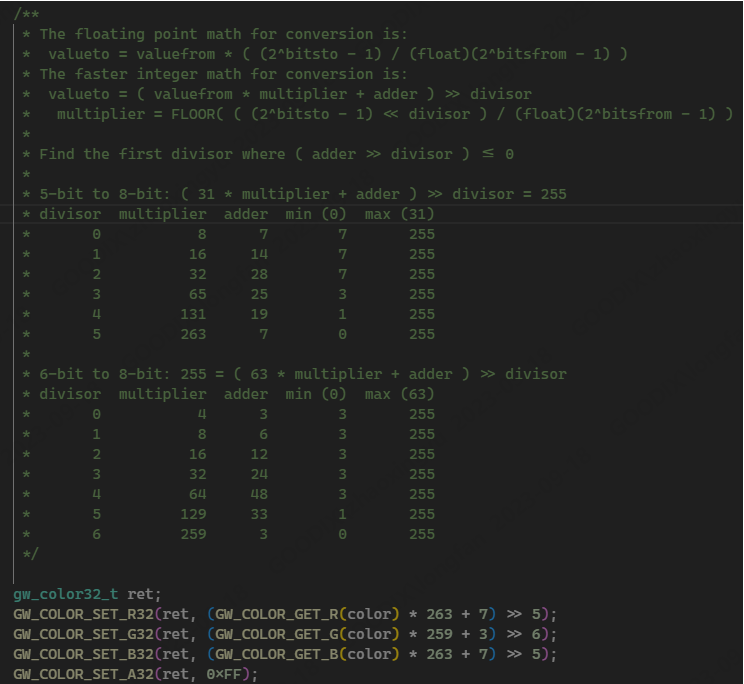Click multiplier value 259 in the 6-bit table

point(193,535)
